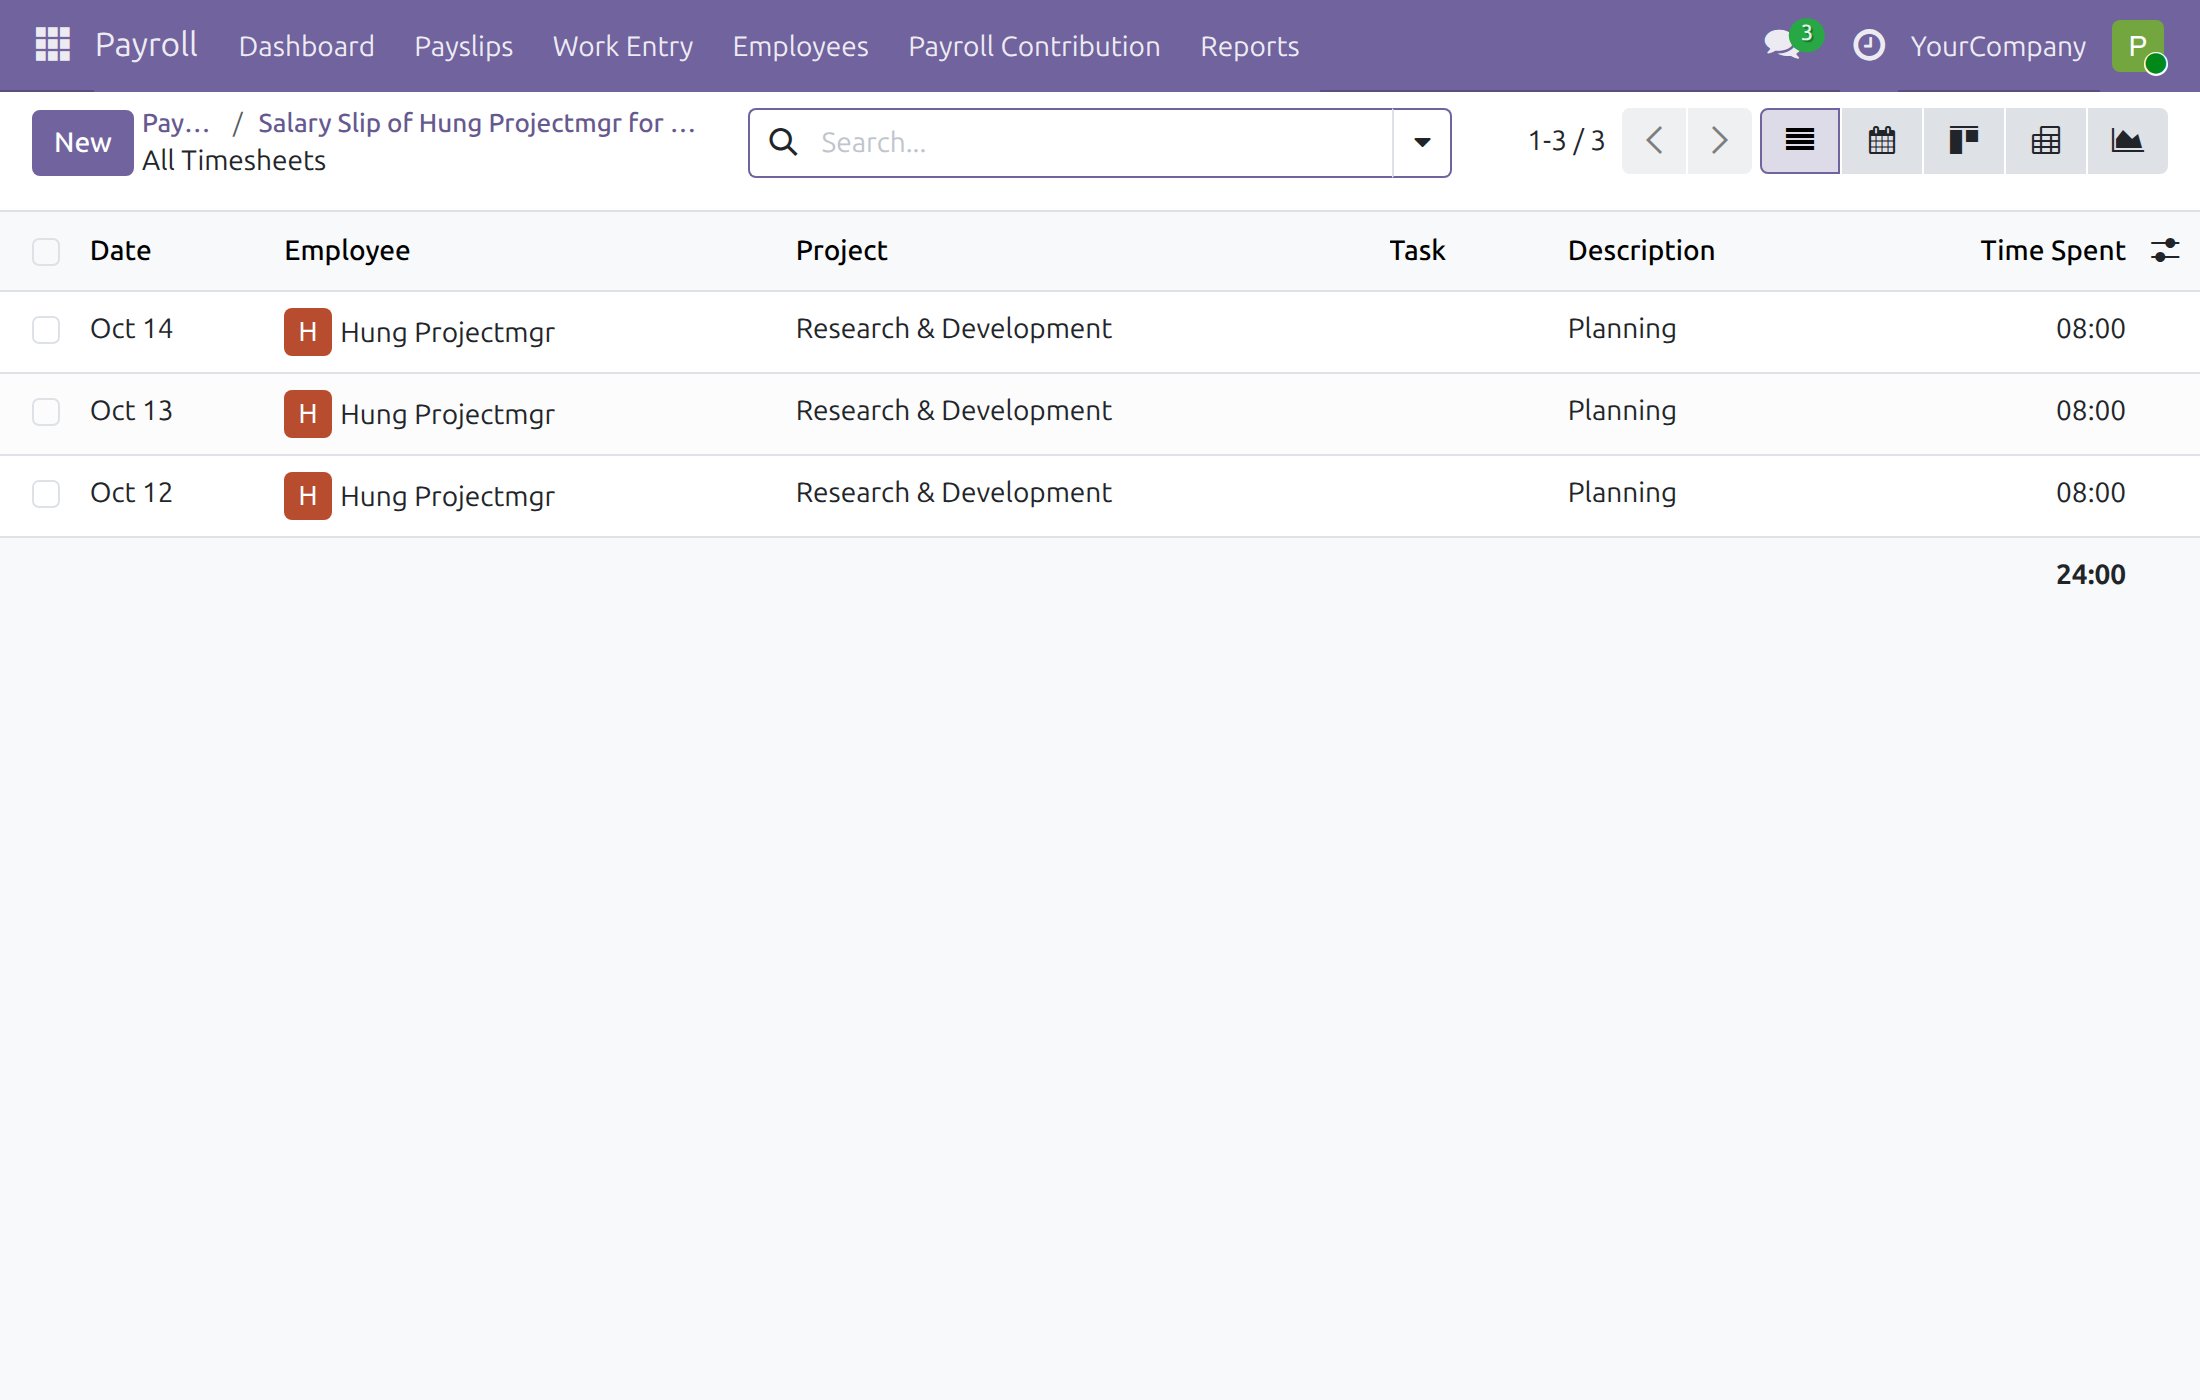Tick the Oct 13 row checkbox

46,412
